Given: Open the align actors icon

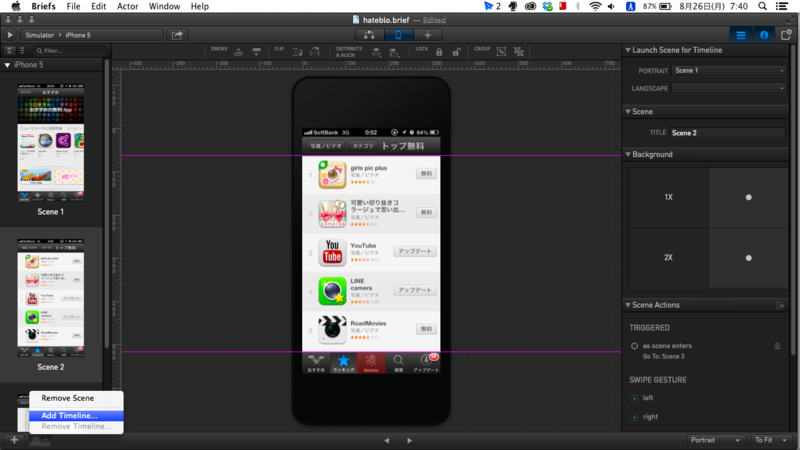Looking at the screenshot, I should [394, 52].
